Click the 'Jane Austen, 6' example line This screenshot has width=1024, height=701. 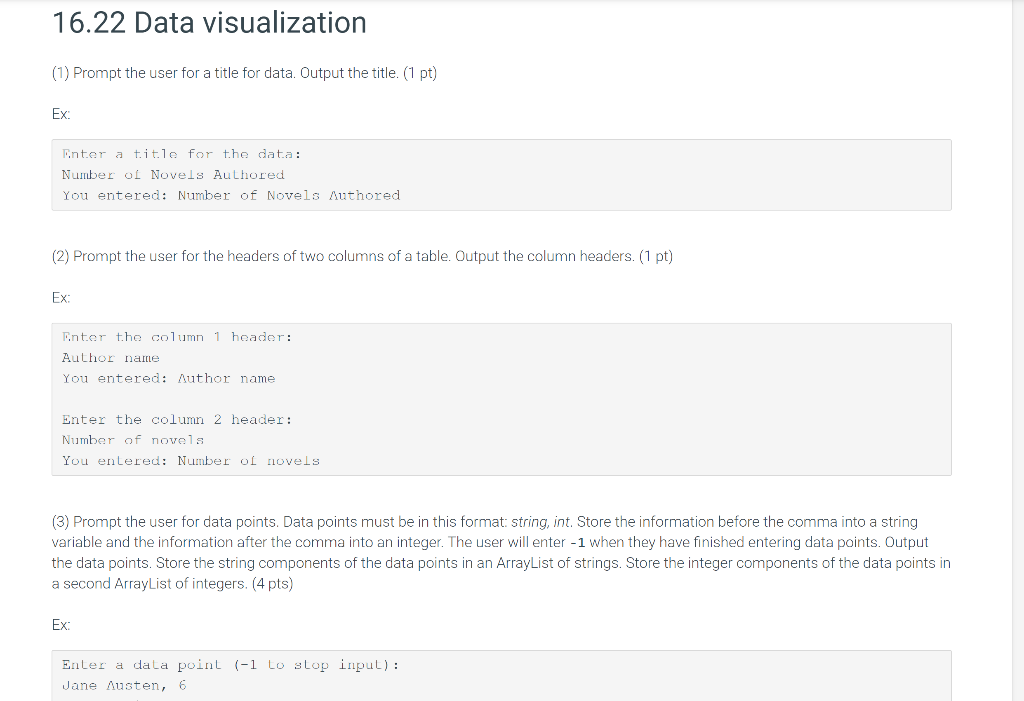124,686
